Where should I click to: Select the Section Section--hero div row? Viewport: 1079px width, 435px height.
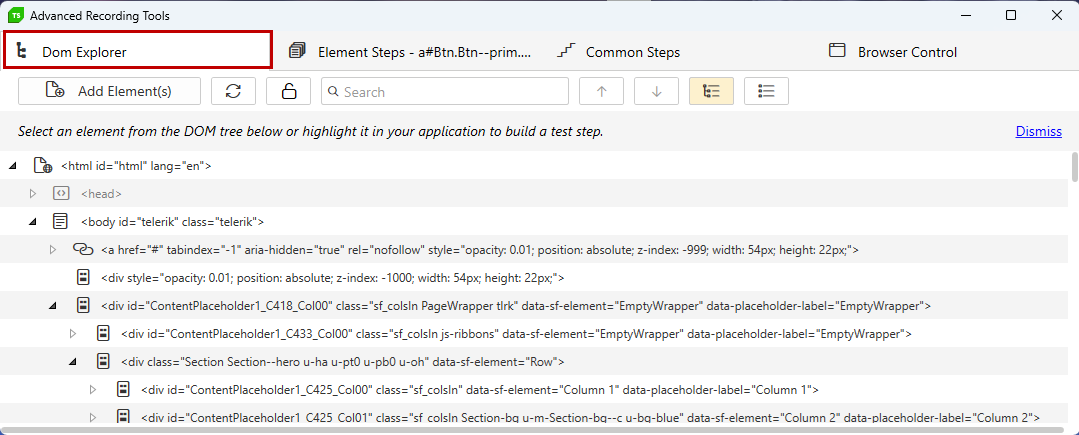click(x=343, y=361)
